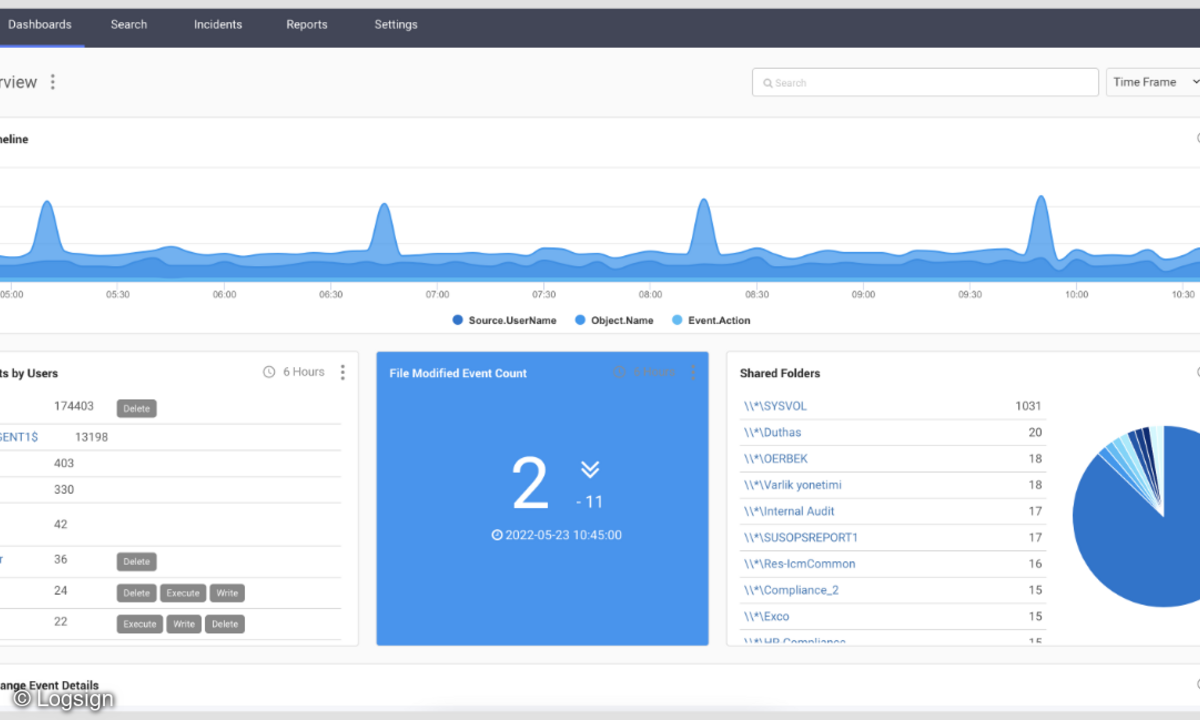Open the \\*\Internal Audit folder link
1200x720 pixels.
point(789,511)
